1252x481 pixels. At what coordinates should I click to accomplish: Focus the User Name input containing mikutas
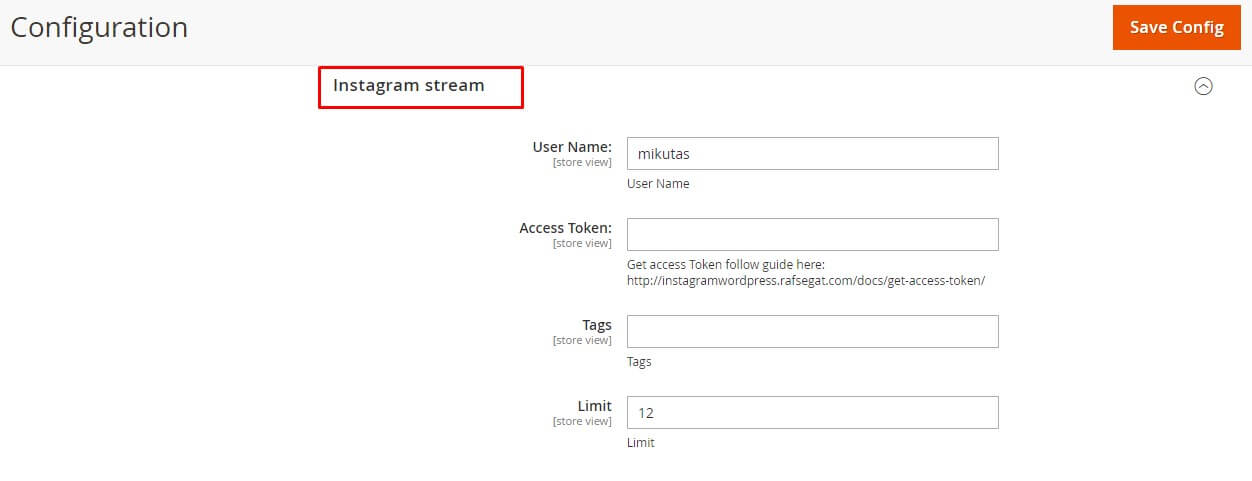pos(812,154)
